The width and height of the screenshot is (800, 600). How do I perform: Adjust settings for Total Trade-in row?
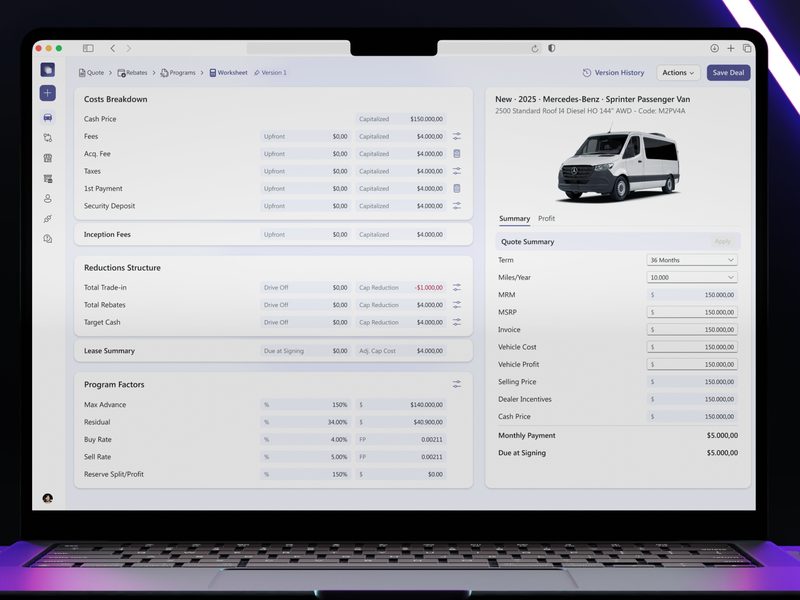click(x=457, y=287)
